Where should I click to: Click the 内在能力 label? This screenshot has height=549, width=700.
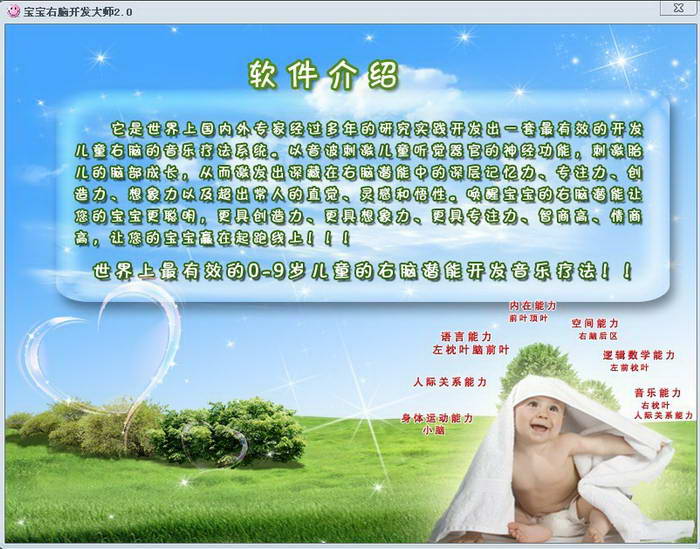point(533,306)
